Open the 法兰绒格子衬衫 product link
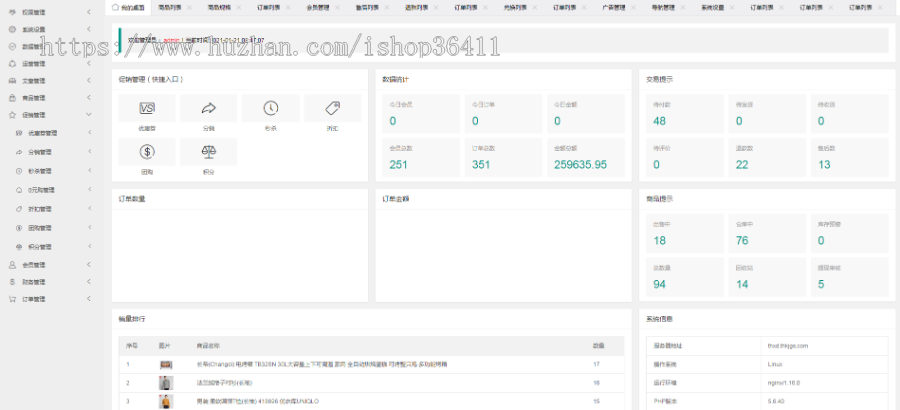Screen dimensions: 900x410 tap(225, 382)
